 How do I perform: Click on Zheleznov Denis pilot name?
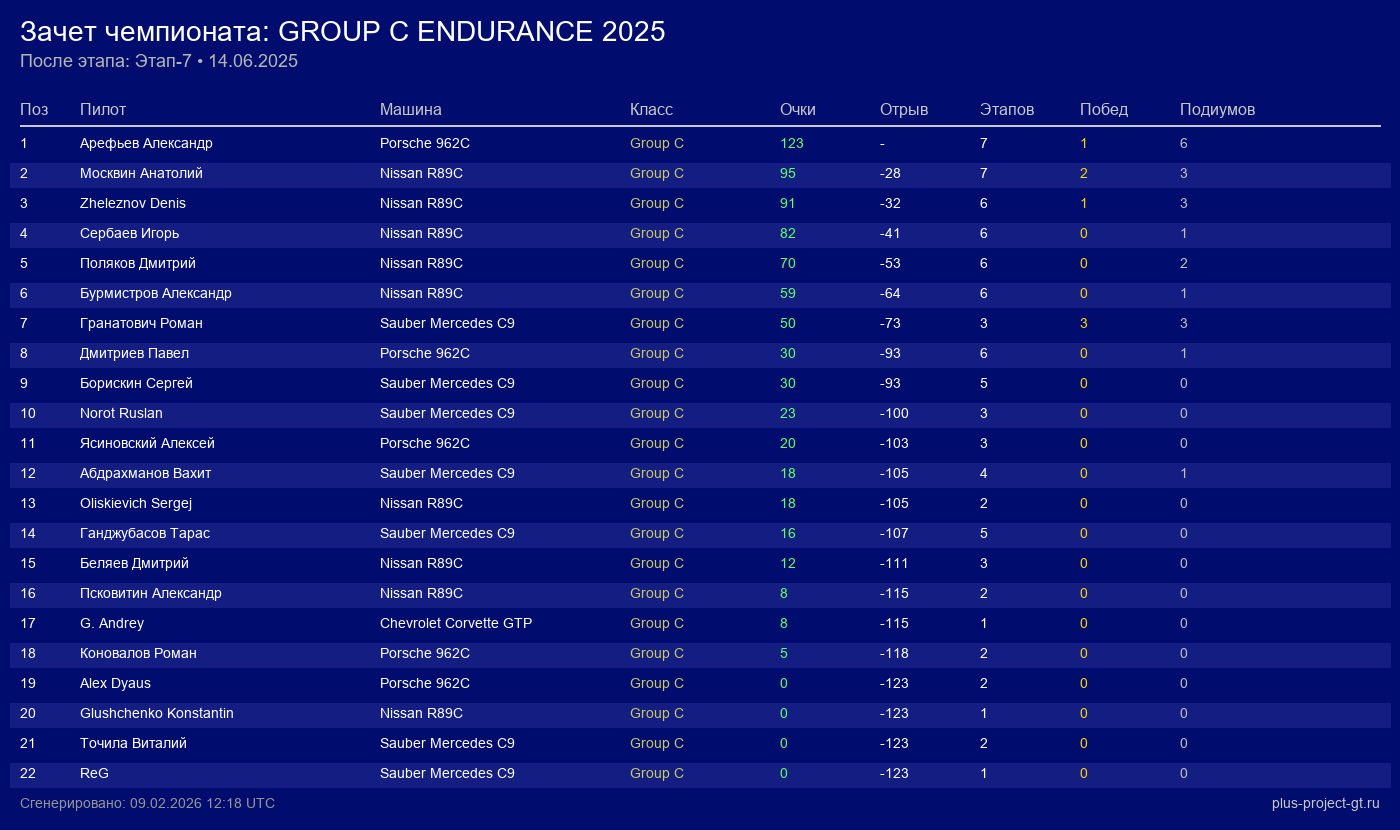(x=133, y=203)
